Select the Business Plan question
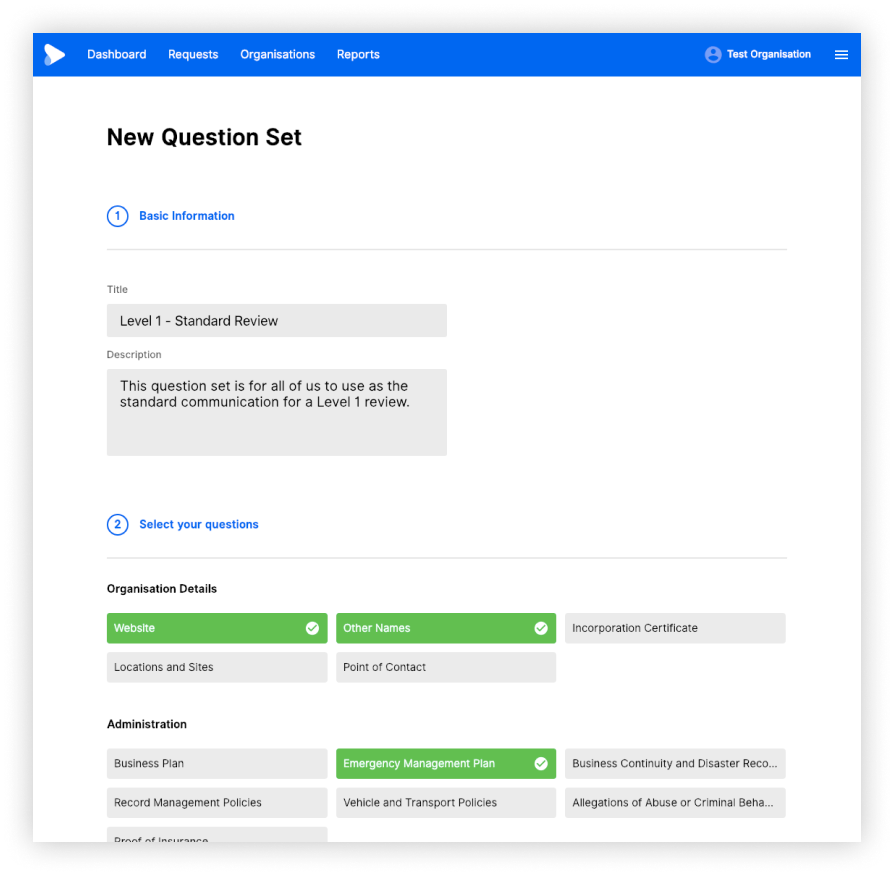 217,763
